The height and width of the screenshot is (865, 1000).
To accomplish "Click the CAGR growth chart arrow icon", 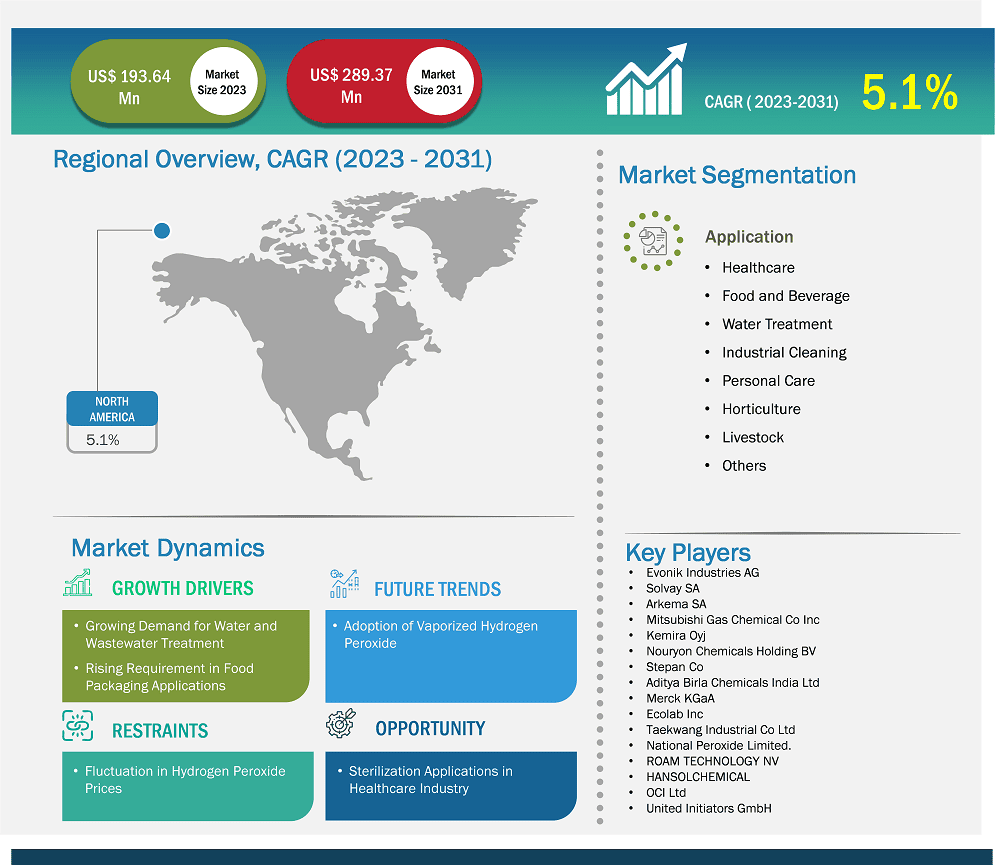I will (x=646, y=80).
